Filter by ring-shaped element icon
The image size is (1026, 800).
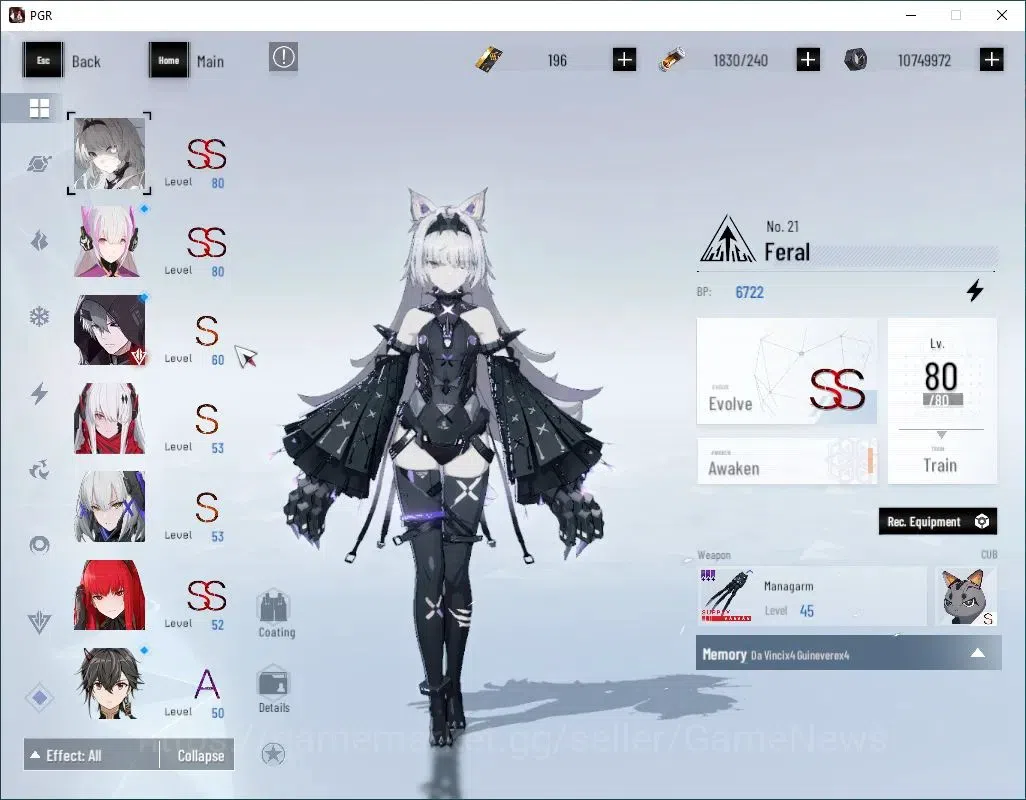[39, 544]
